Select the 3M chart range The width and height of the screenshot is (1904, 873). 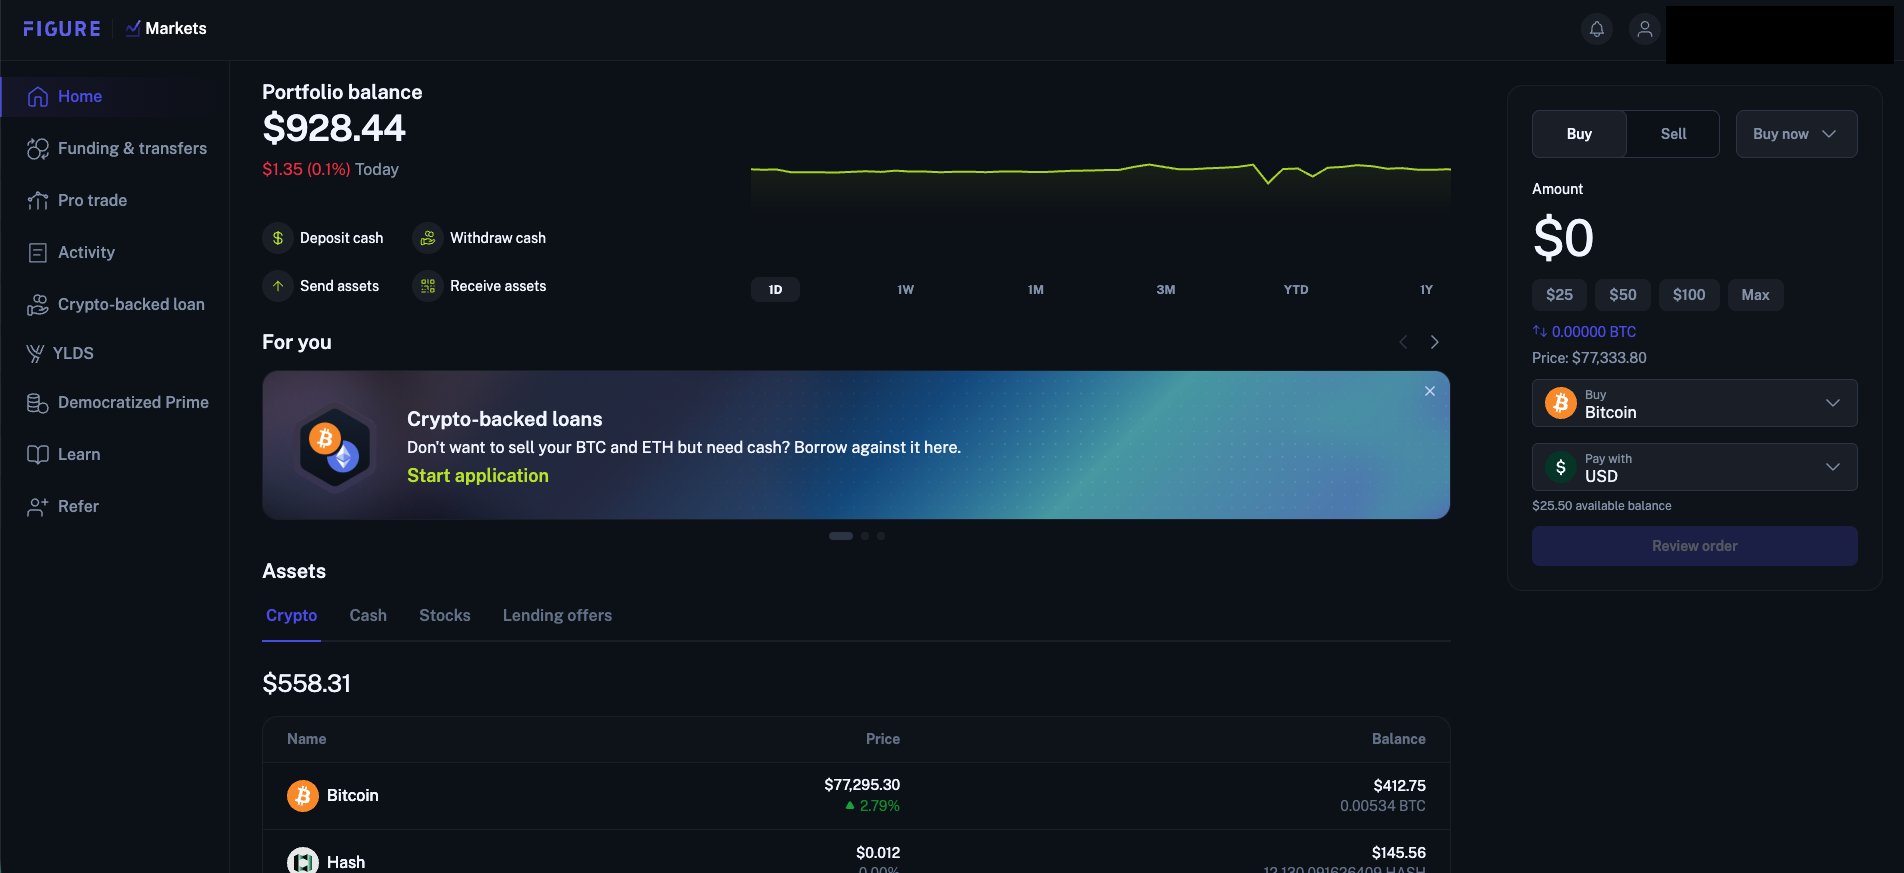[1166, 290]
